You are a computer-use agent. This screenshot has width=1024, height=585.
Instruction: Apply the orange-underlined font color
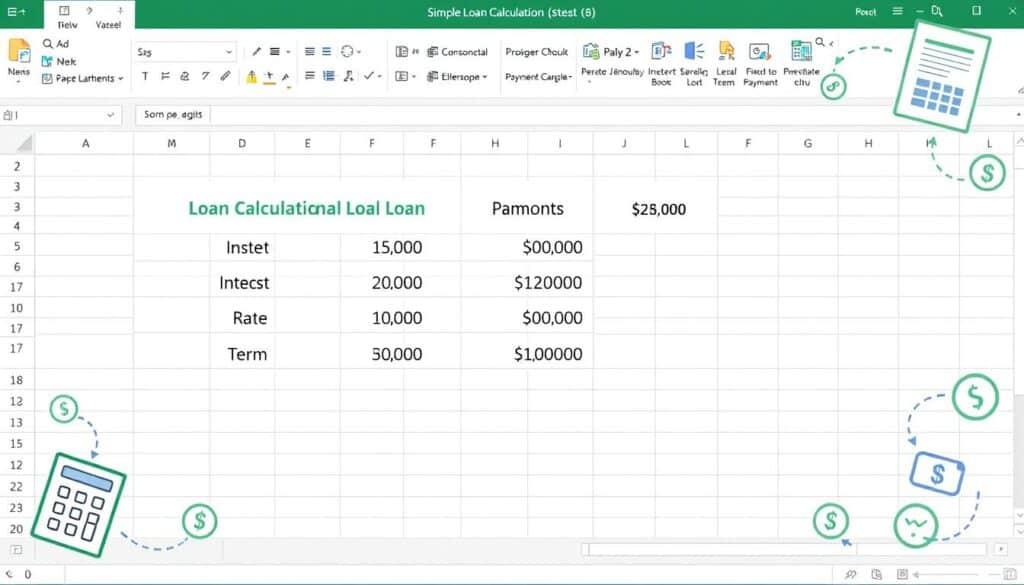[269, 77]
